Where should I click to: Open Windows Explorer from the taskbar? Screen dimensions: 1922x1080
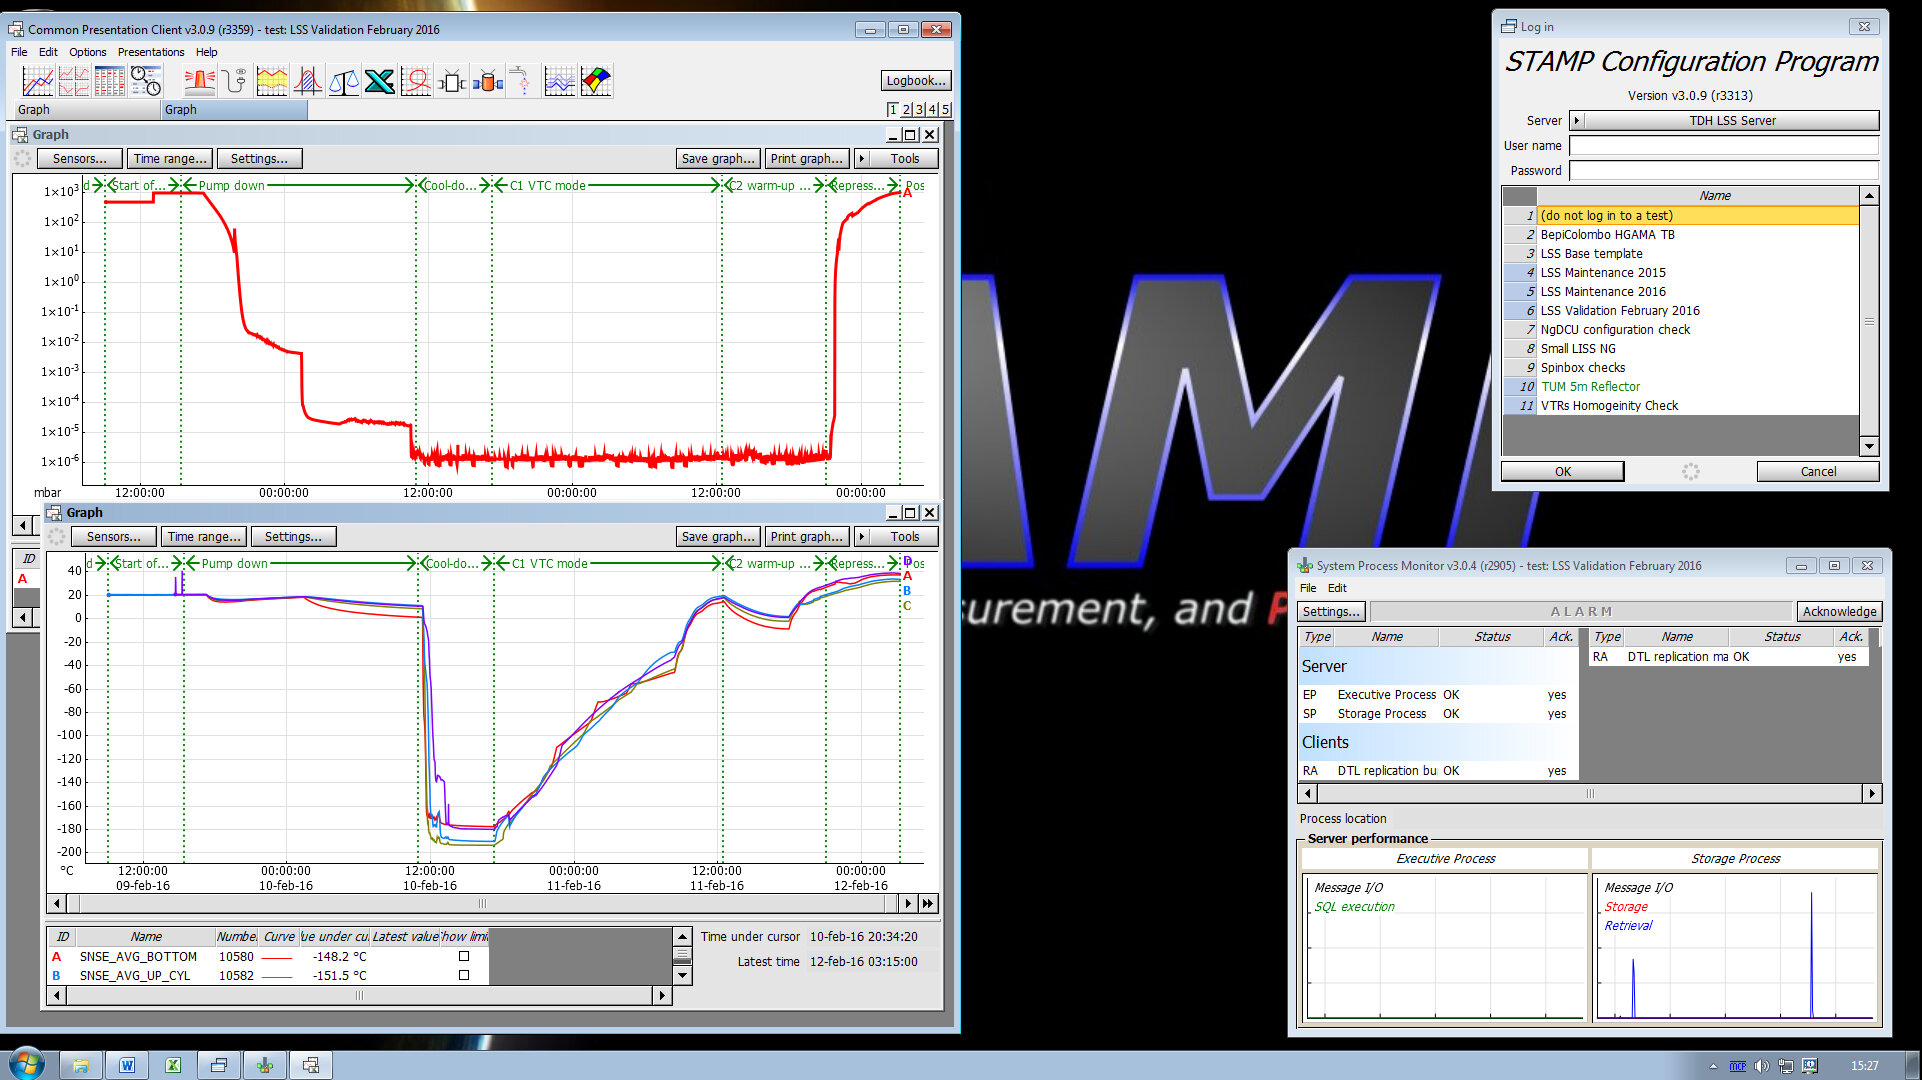pos(81,1065)
